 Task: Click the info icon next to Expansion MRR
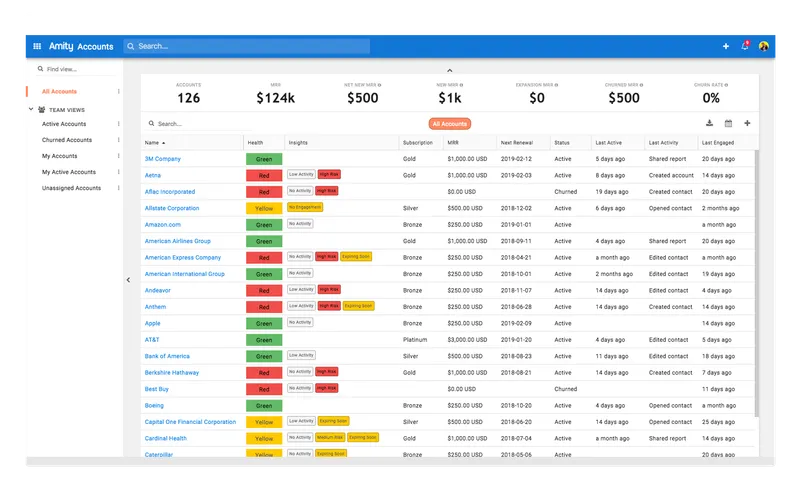point(556,85)
